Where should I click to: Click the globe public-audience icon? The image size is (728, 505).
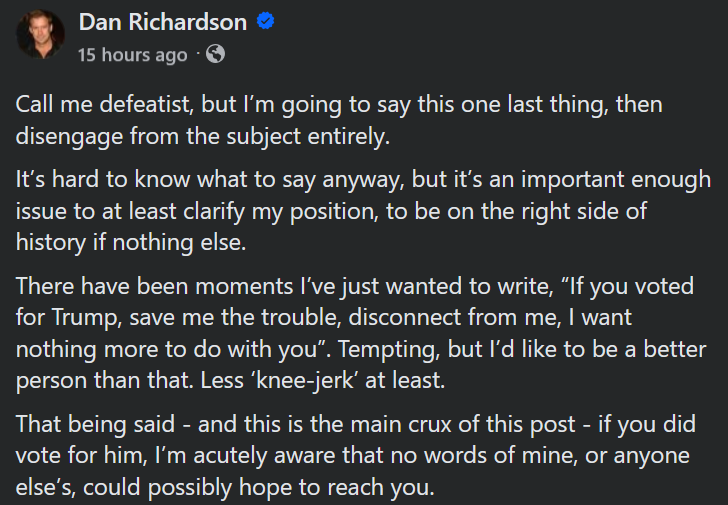click(215, 54)
